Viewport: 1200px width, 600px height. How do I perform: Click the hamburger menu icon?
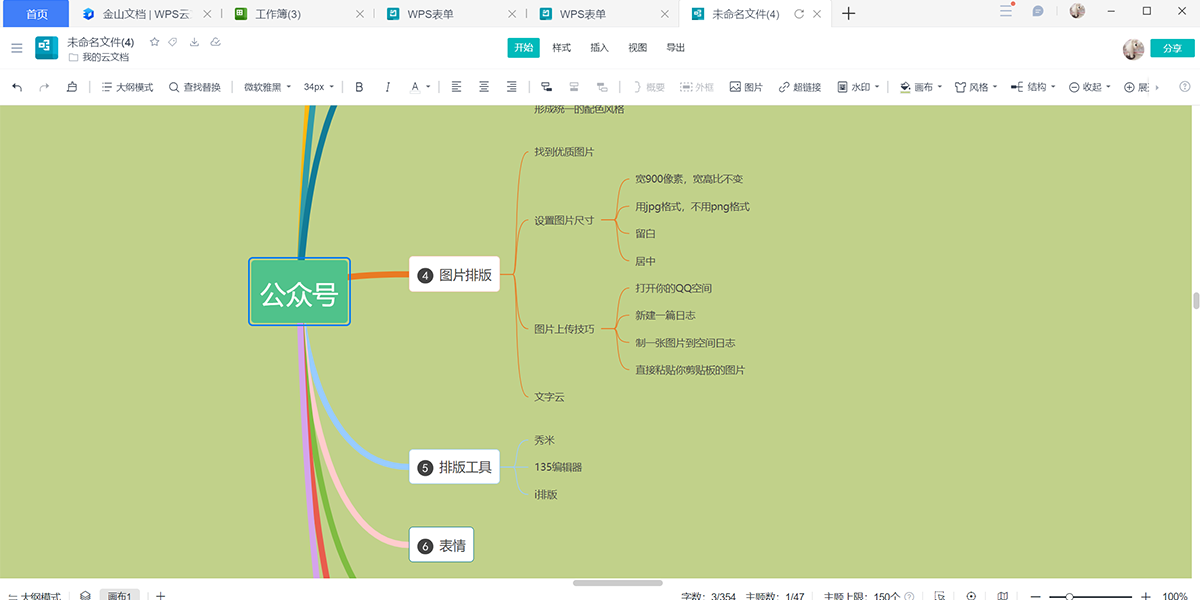pyautogui.click(x=17, y=48)
